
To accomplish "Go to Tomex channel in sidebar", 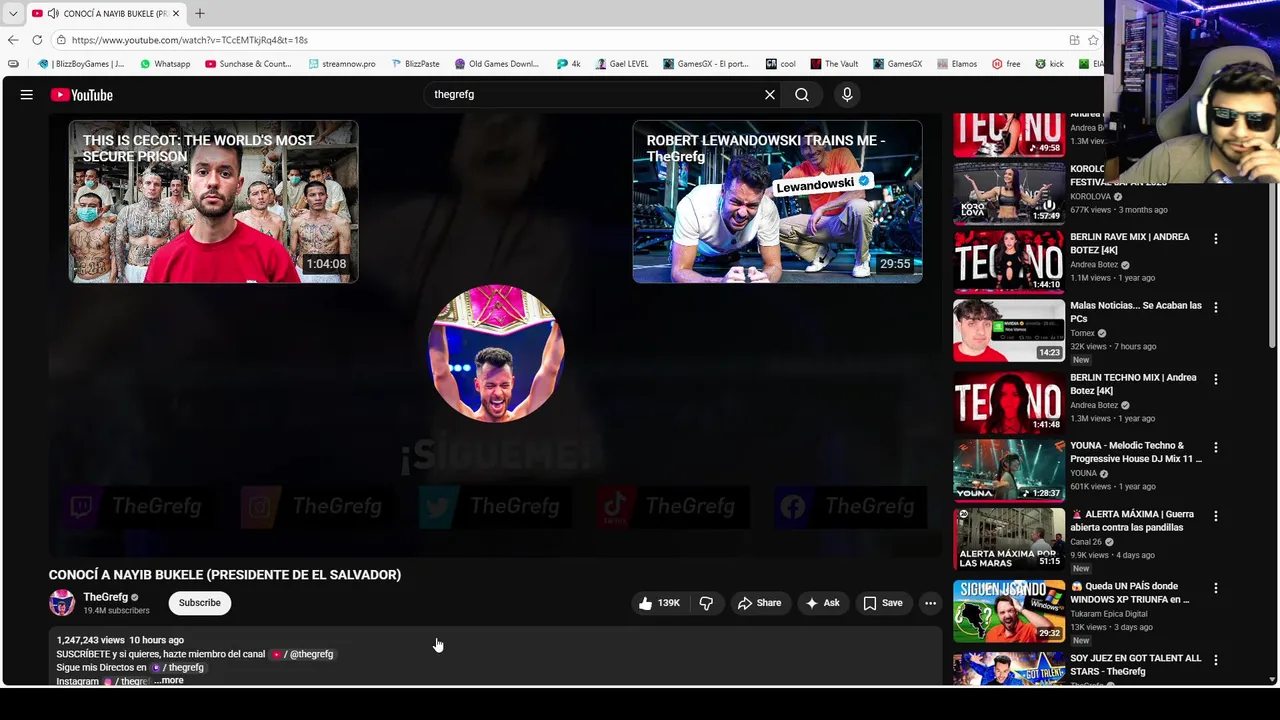I will tap(1082, 333).
